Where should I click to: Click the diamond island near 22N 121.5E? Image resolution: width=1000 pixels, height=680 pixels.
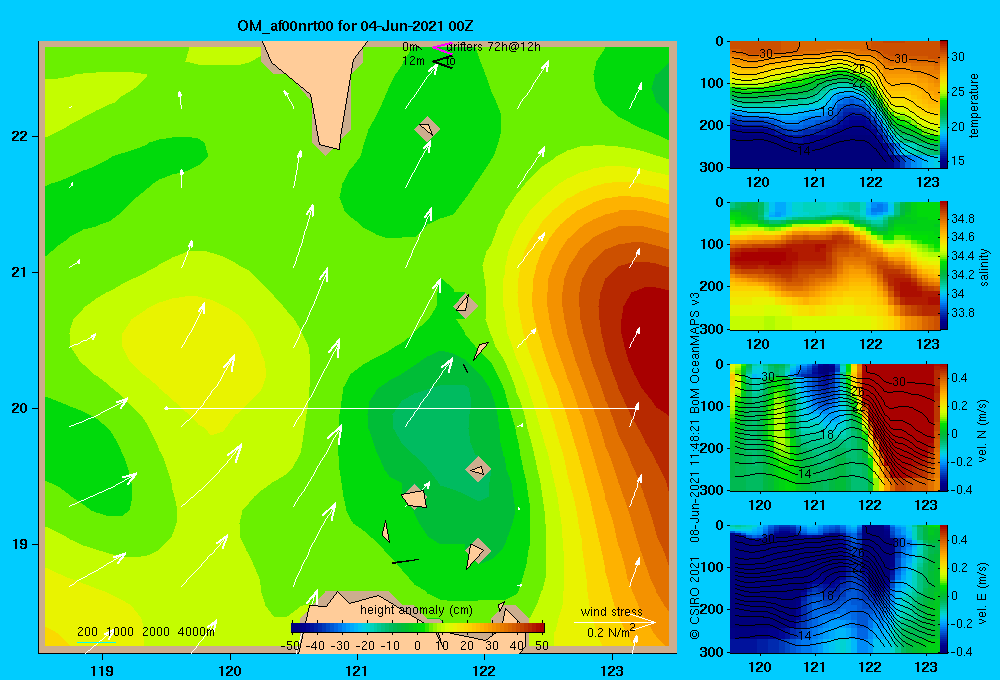427,129
